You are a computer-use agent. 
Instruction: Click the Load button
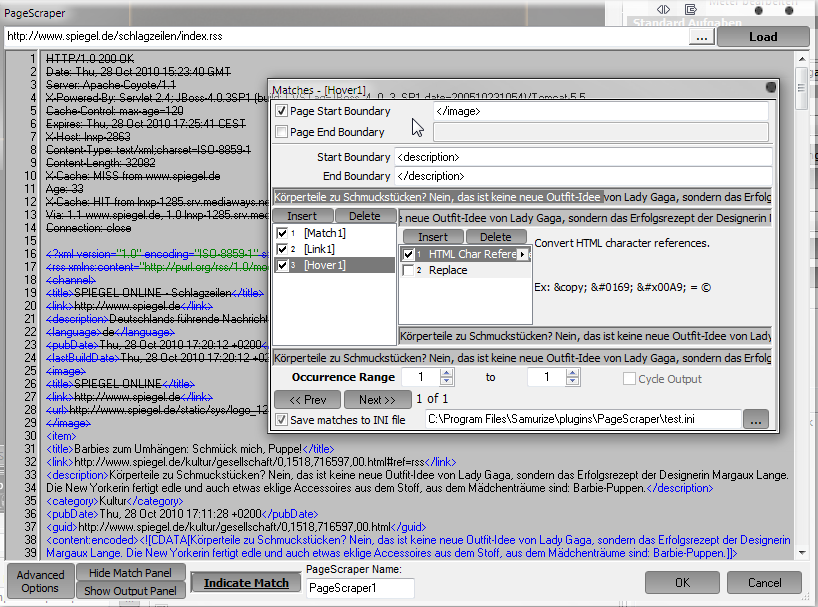763,37
